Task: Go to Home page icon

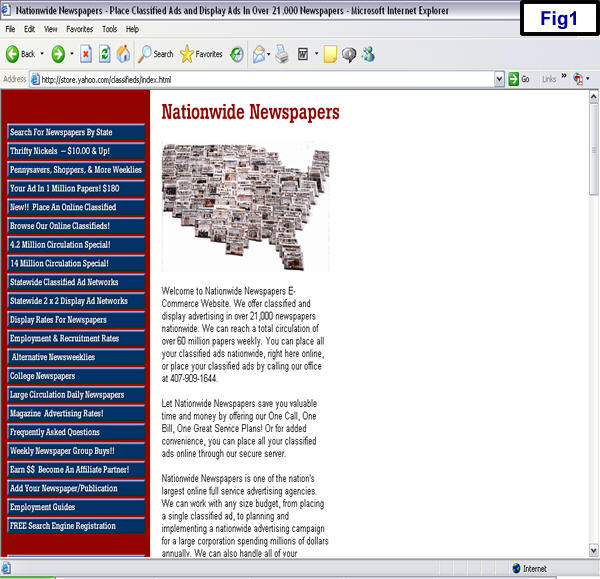Action: 123,54
